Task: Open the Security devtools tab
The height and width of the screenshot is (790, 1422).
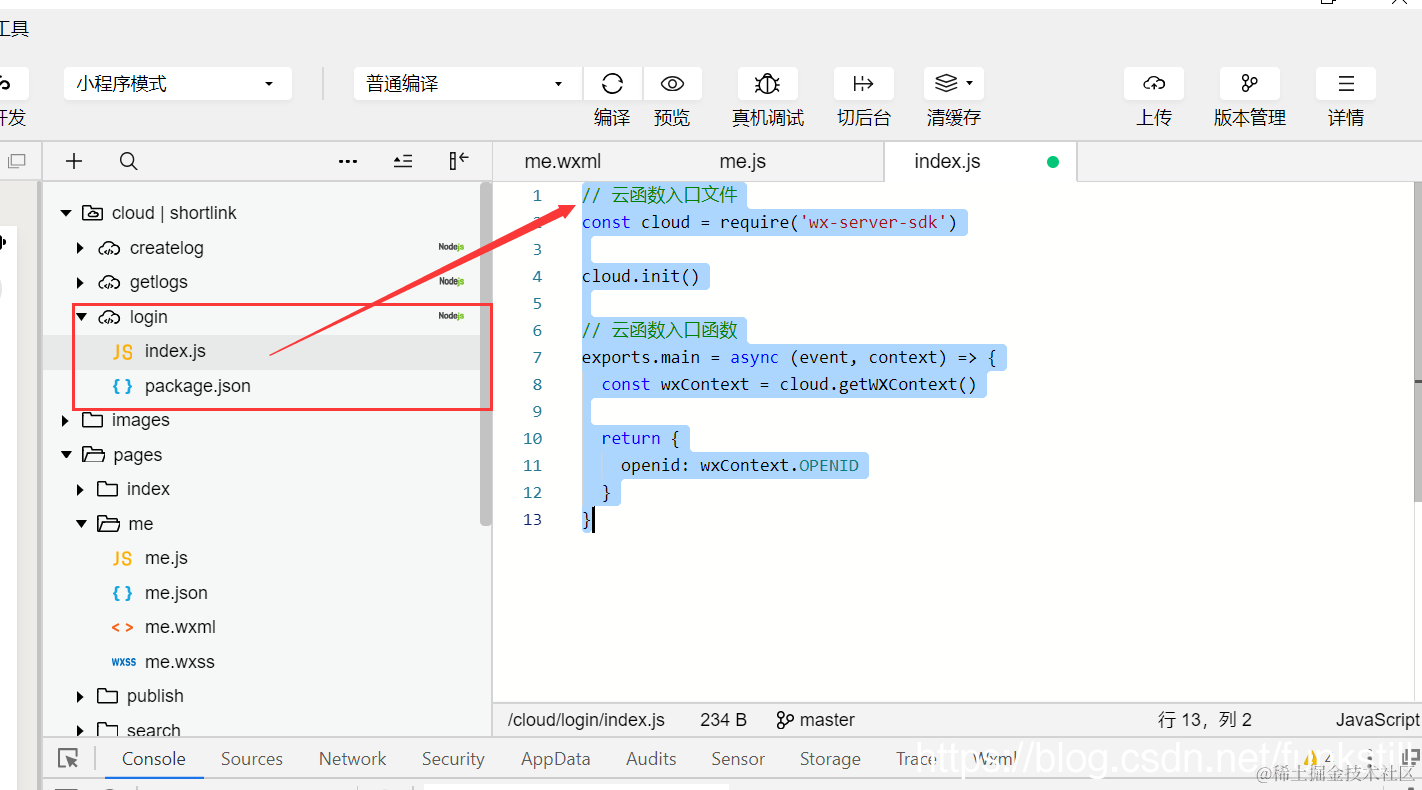Action: [x=453, y=759]
